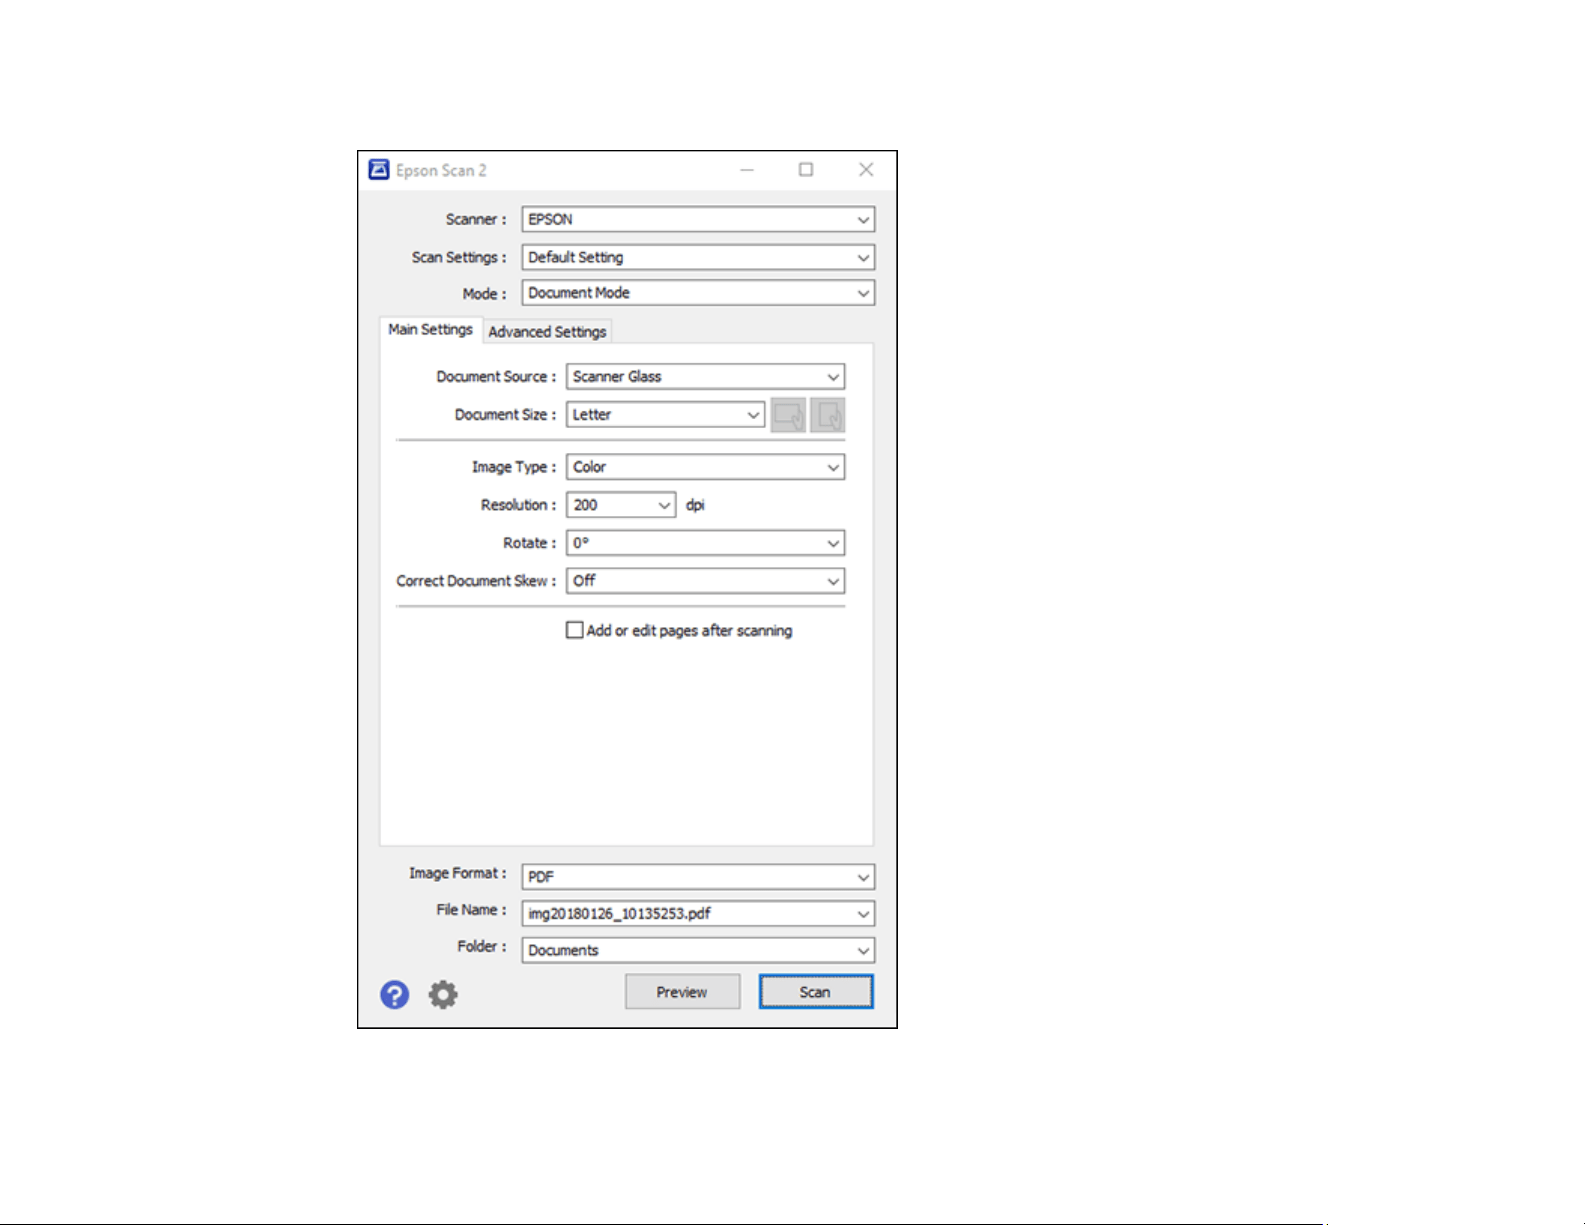Click the portrait orientation icon beside Document Size
This screenshot has height=1225, width=1585.
(x=828, y=415)
